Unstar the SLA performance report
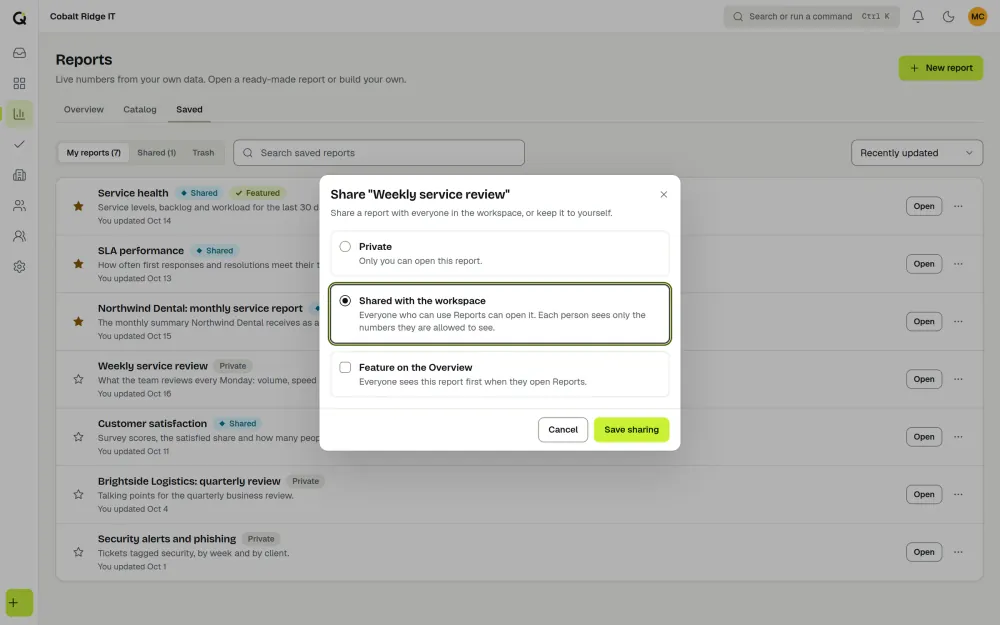This screenshot has width=1000, height=625. tap(78, 263)
